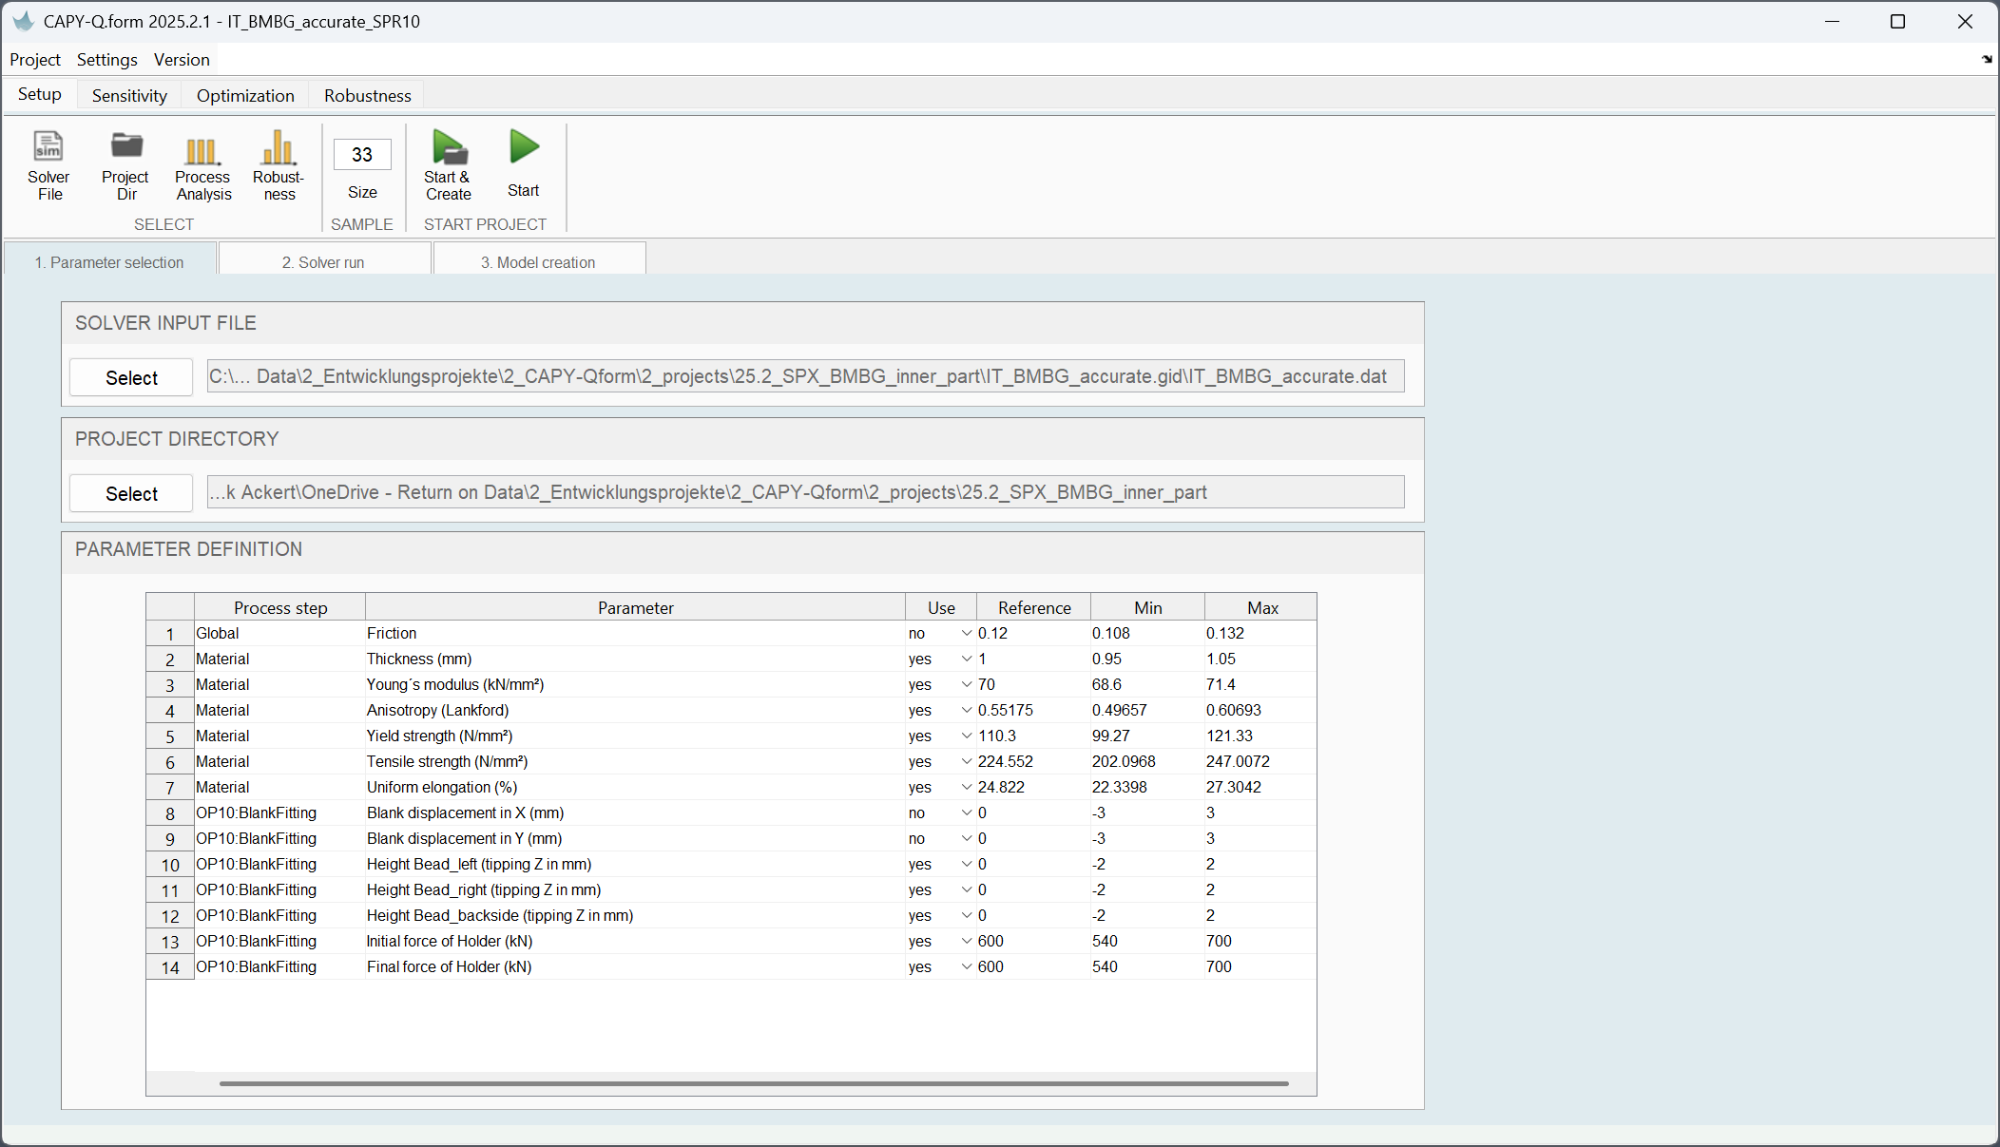Click Min value 99.27 for Yield strength
The width and height of the screenshot is (2000, 1147).
point(1147,736)
